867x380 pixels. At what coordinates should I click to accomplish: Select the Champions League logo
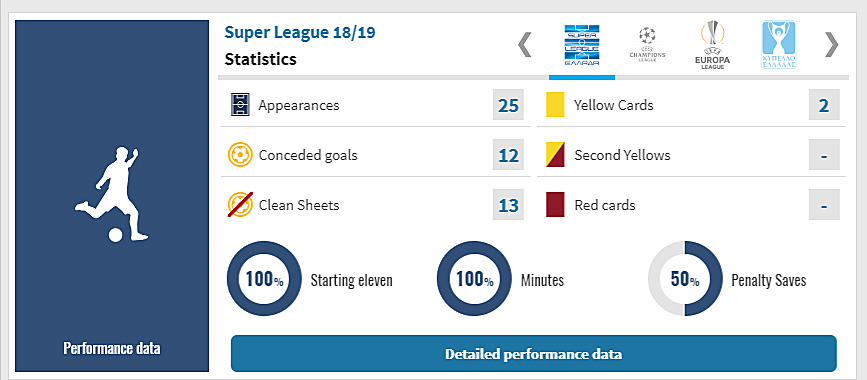(x=647, y=45)
